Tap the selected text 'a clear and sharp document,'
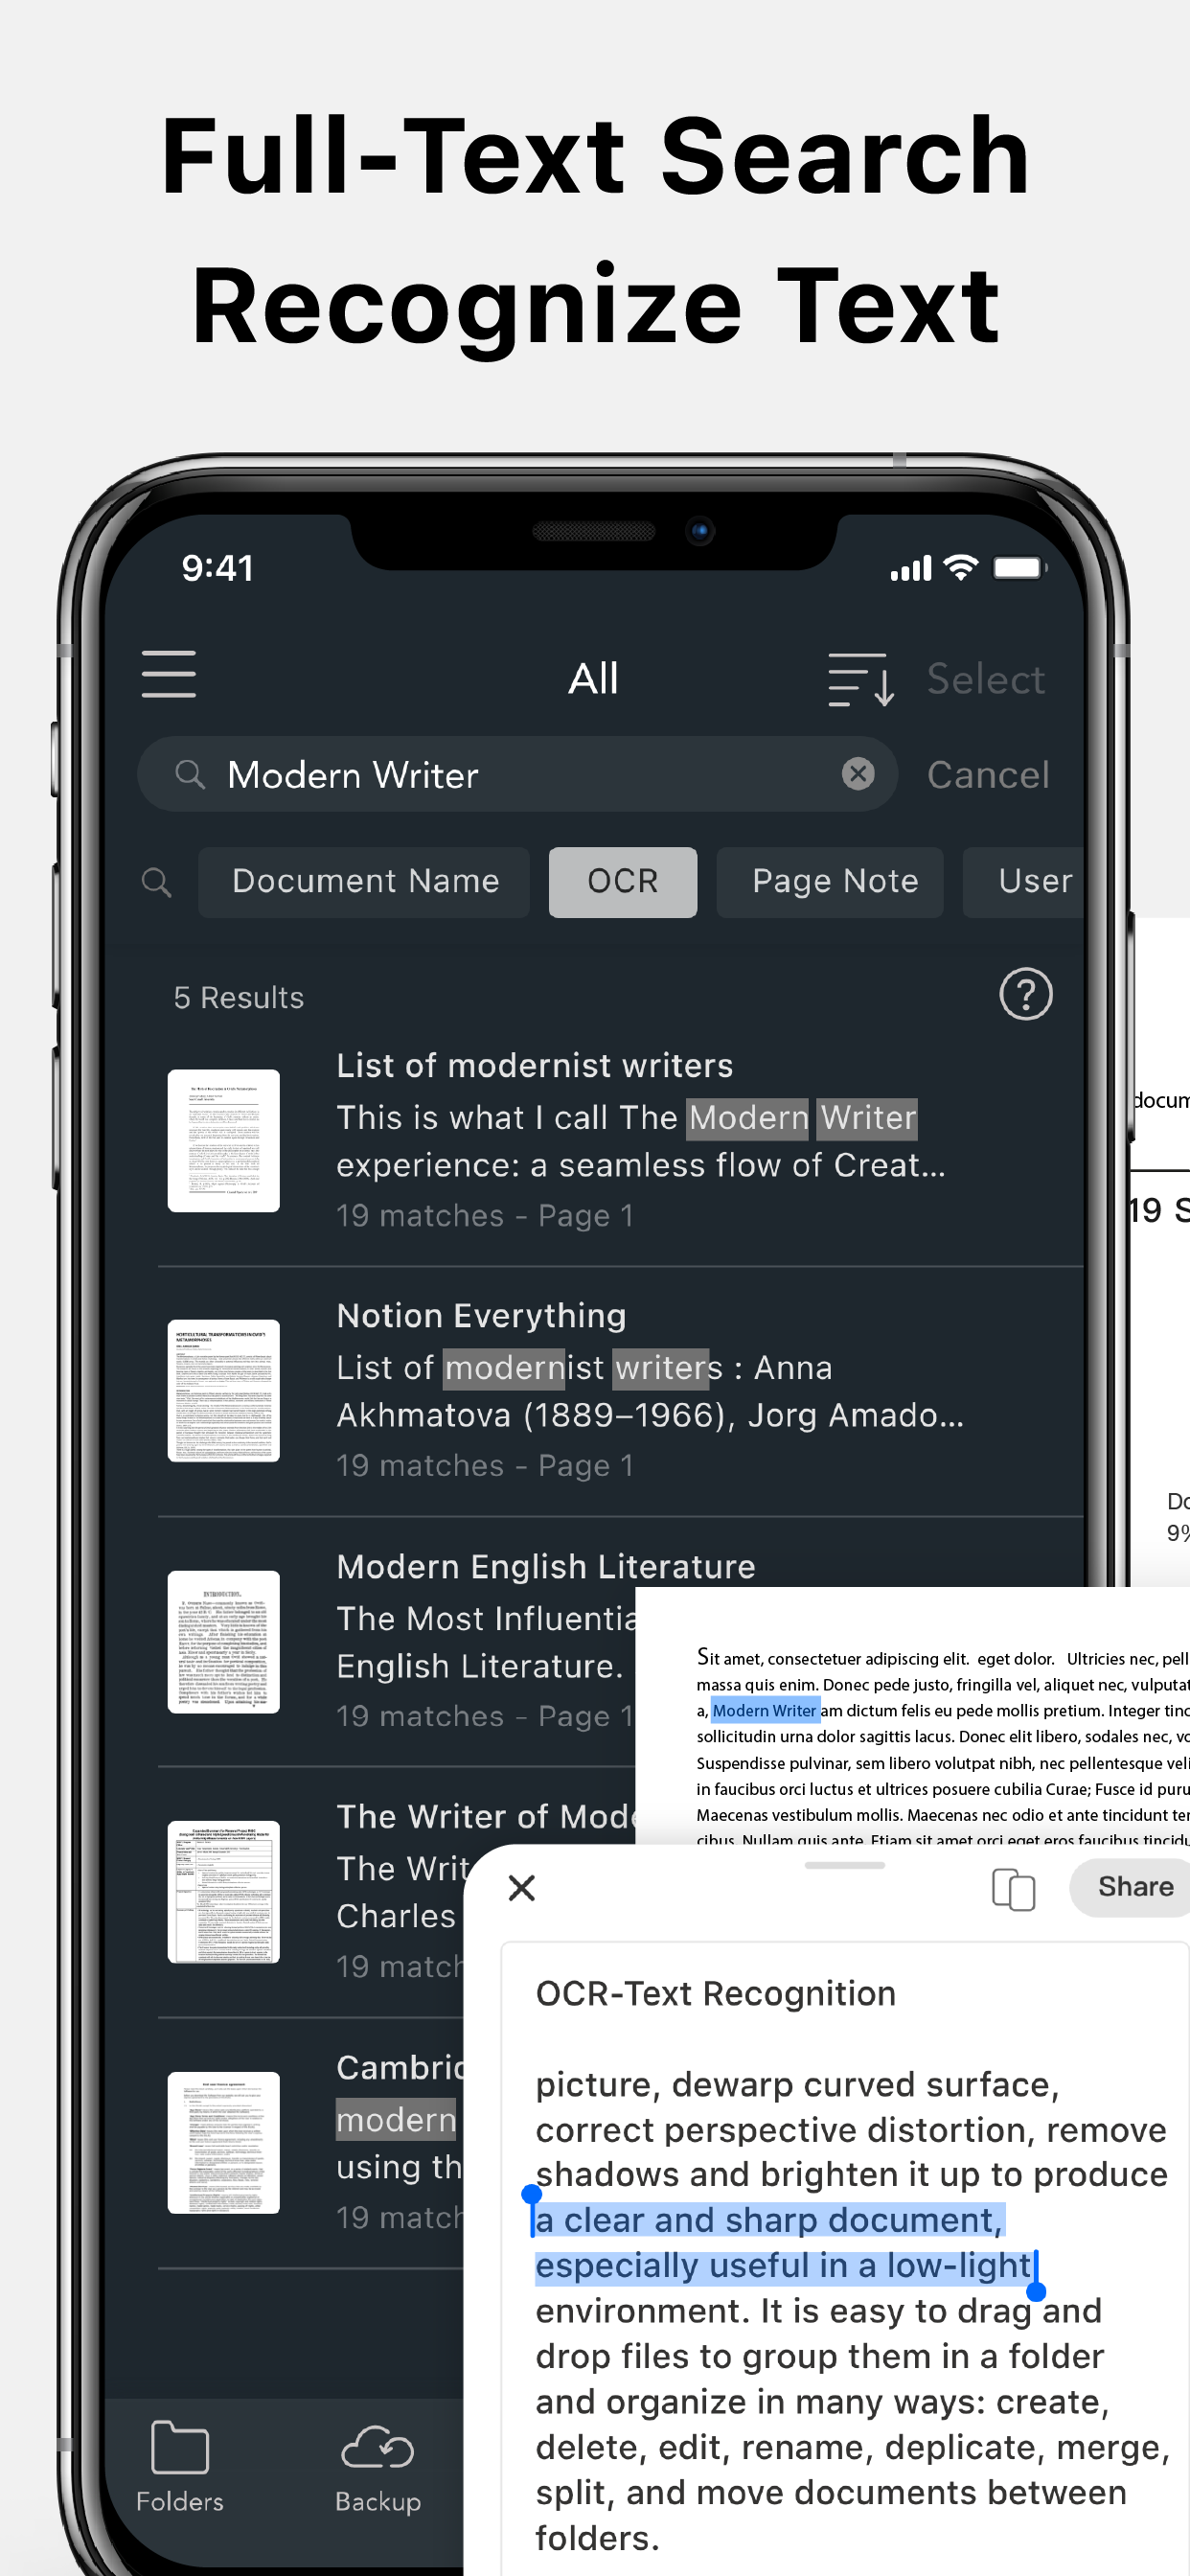 (770, 2220)
